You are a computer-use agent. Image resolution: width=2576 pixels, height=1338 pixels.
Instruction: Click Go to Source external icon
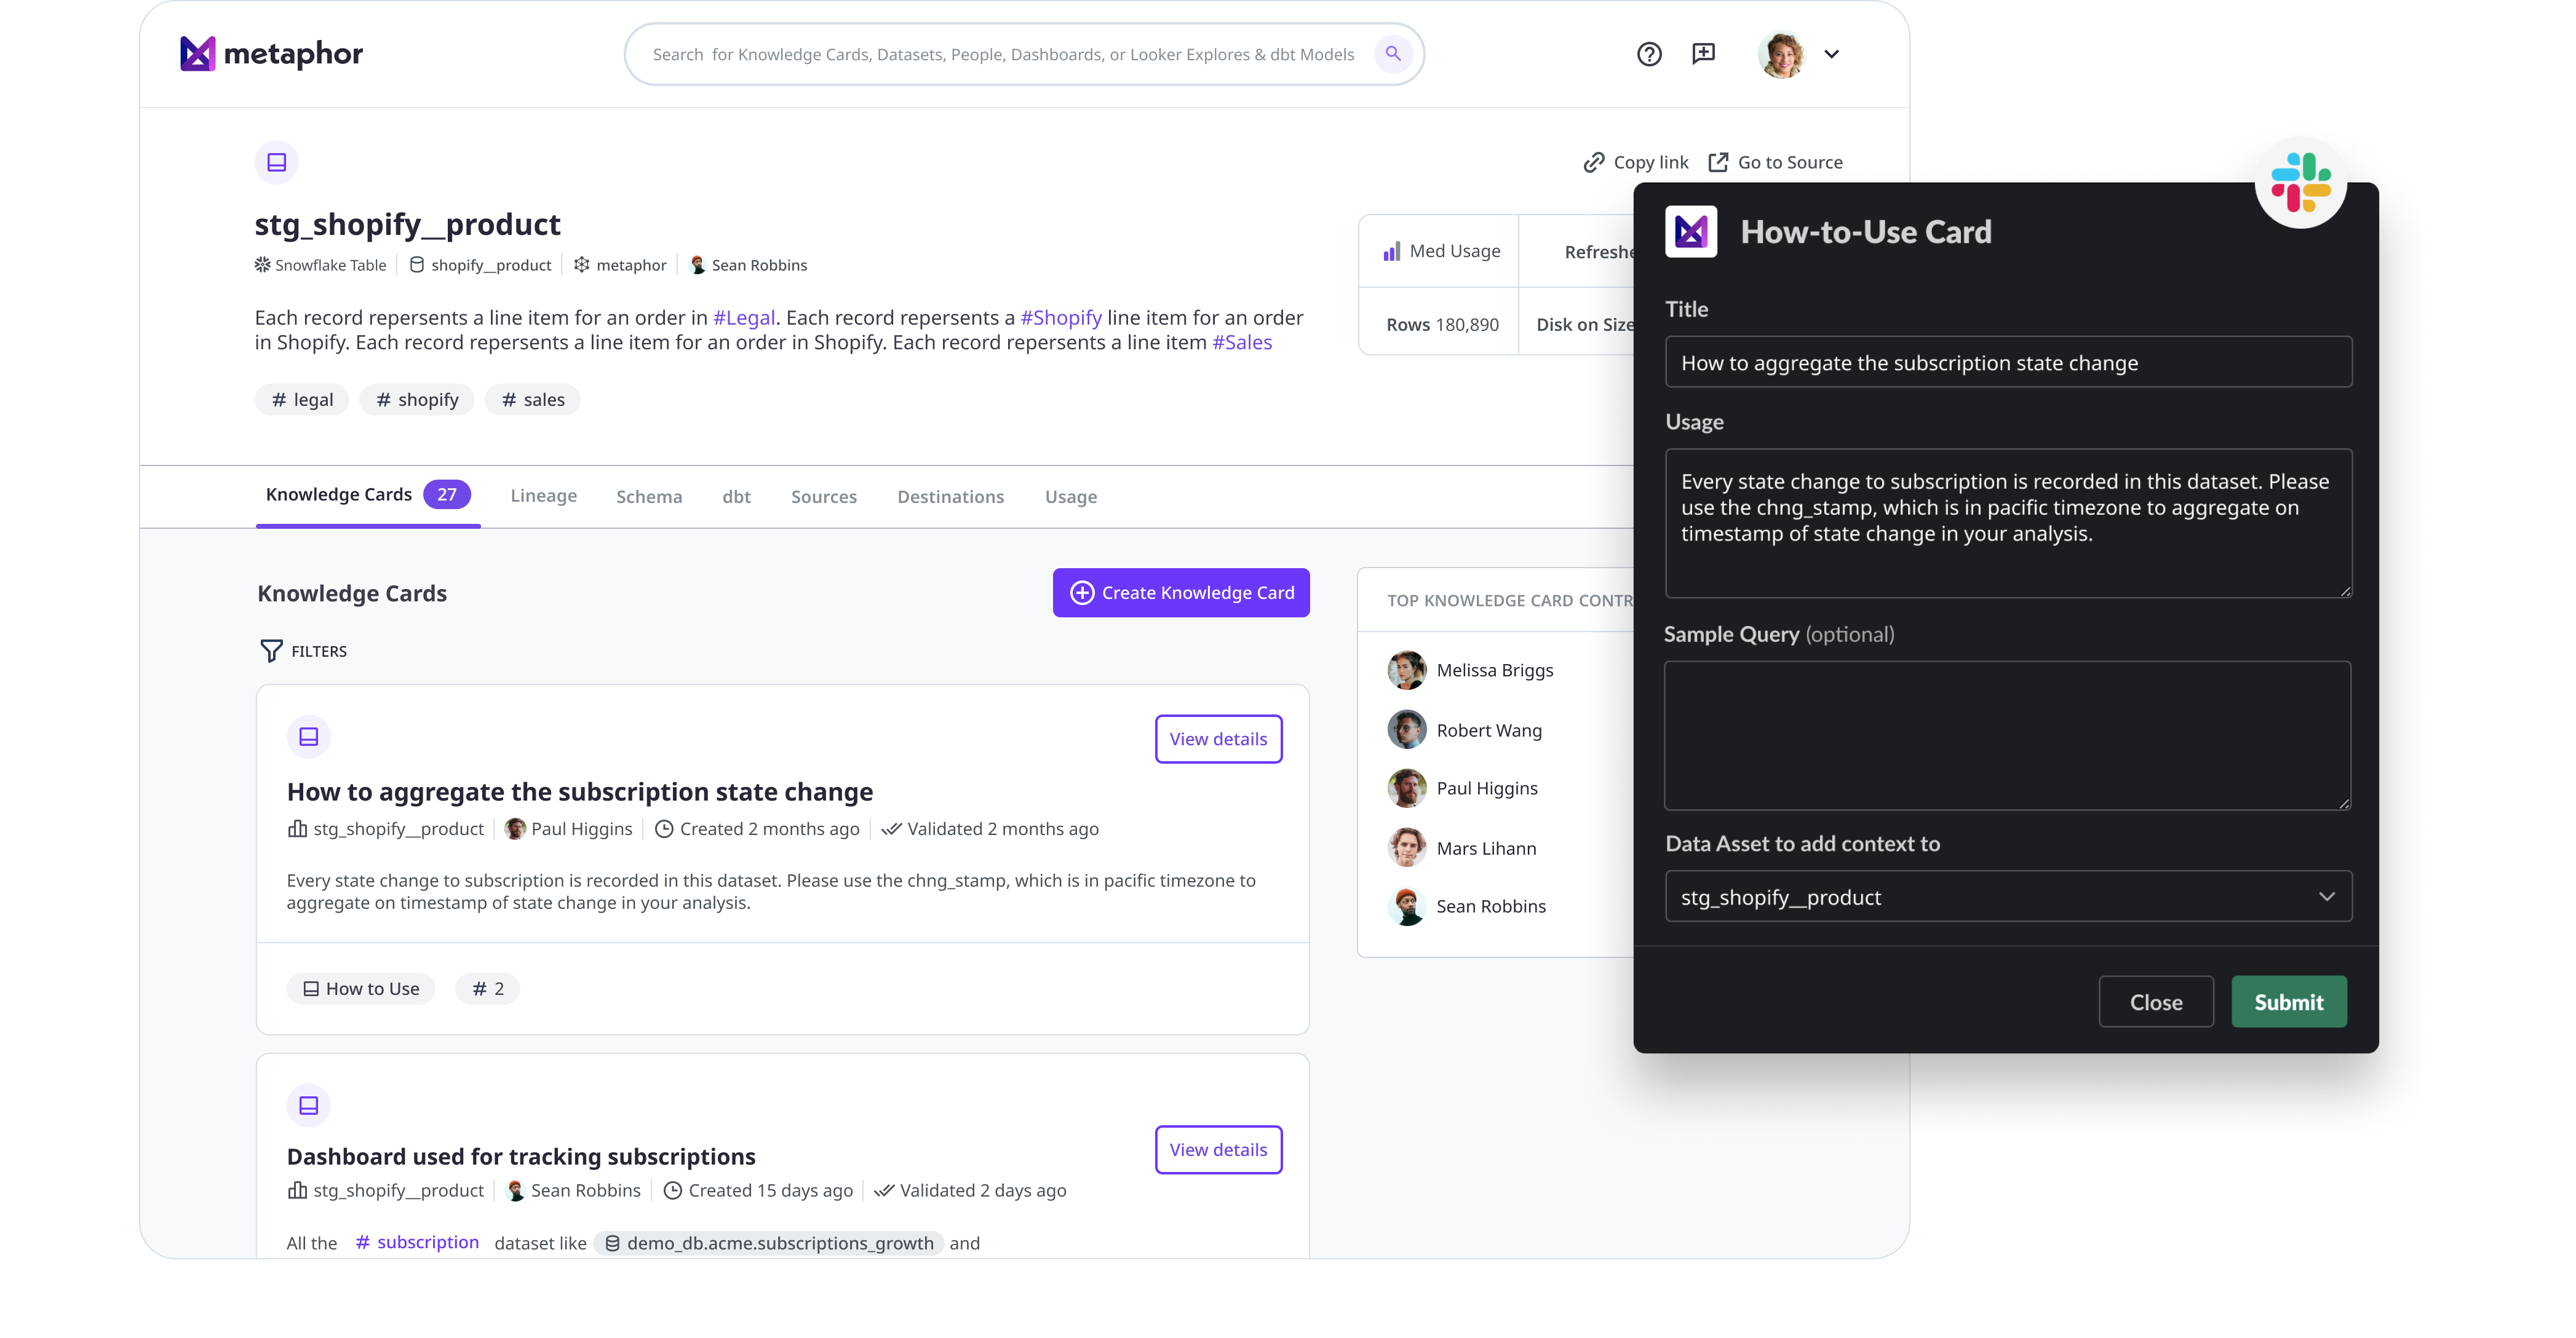1718,162
